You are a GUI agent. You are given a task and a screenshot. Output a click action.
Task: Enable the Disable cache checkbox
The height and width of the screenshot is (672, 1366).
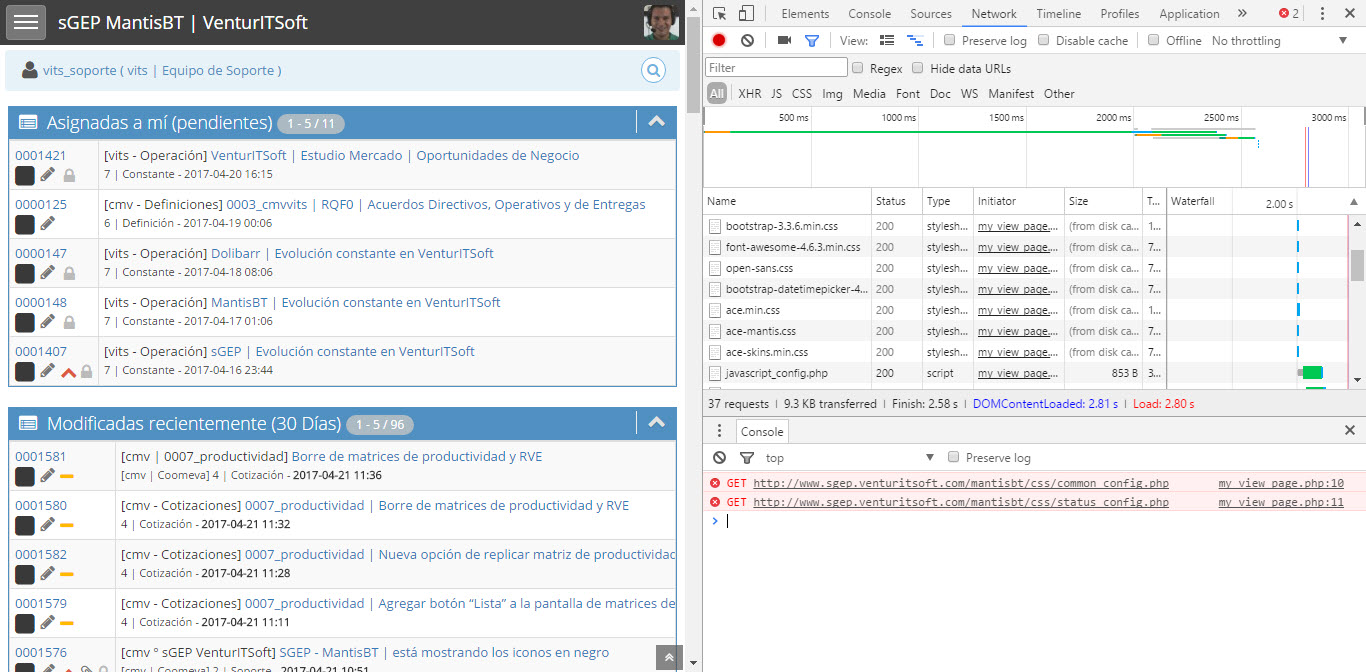click(x=1044, y=41)
